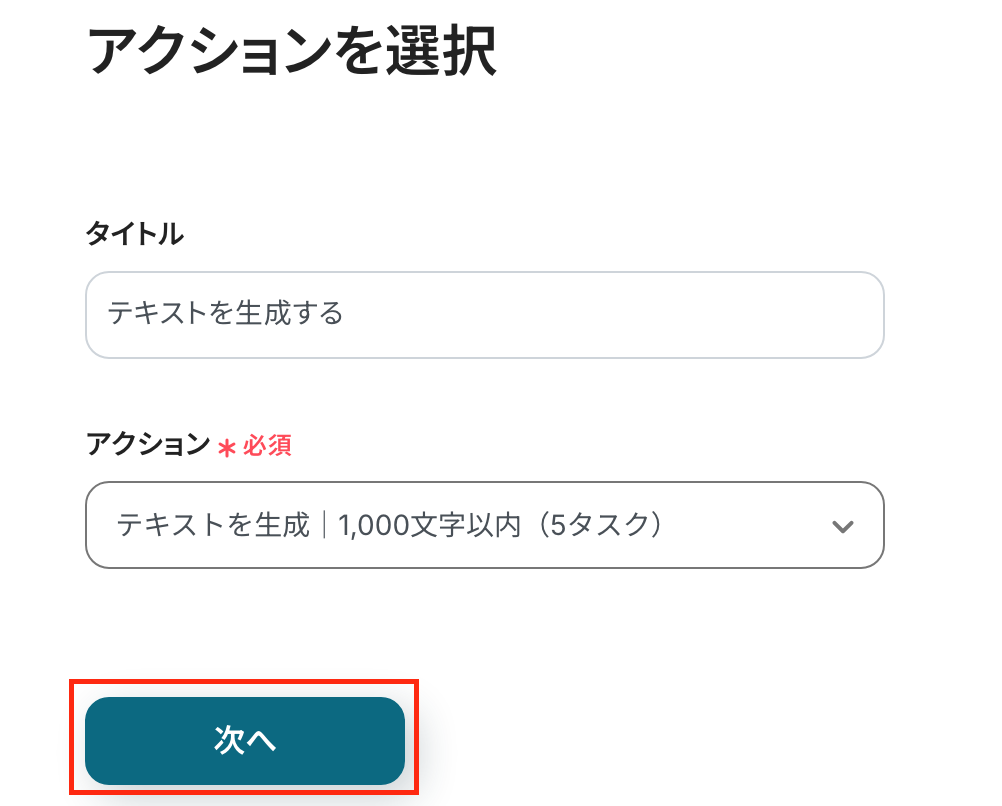
Task: Click テキストを生成 at the dropdown's left
Action: click(214, 525)
